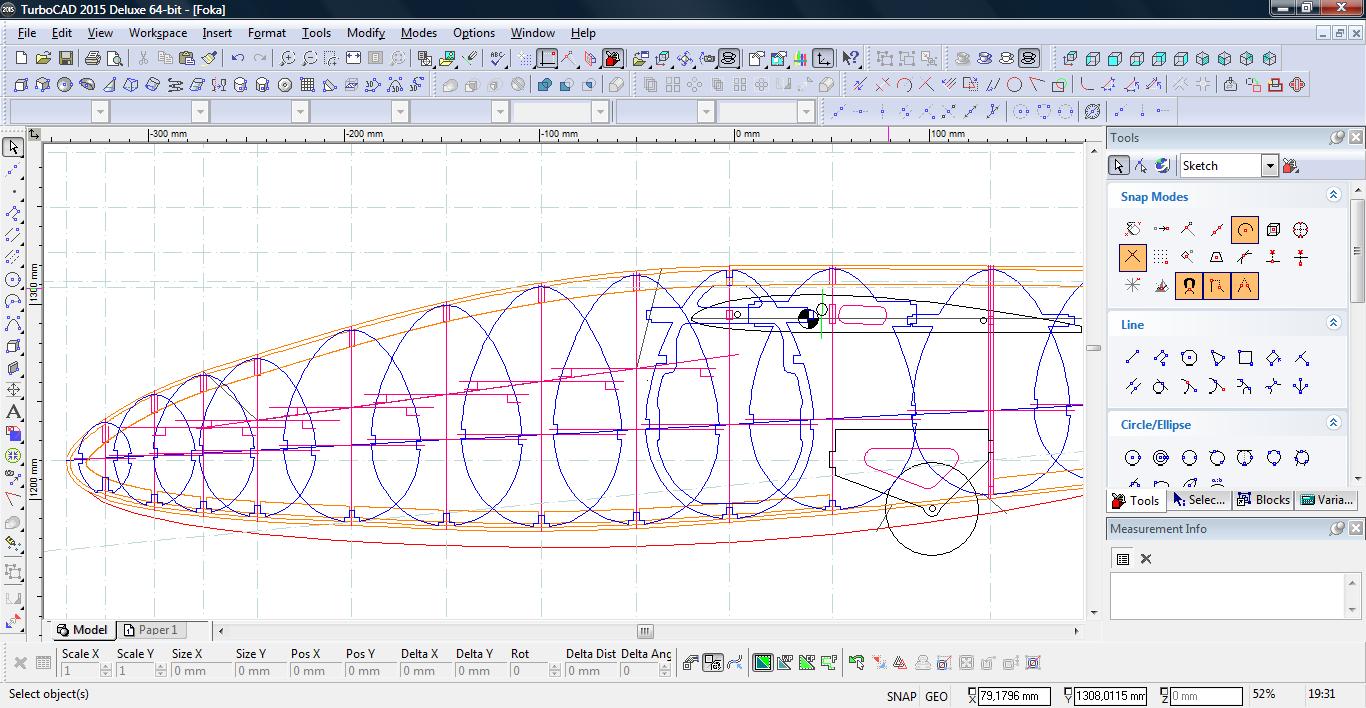Switch to the Blocks palette tab
The height and width of the screenshot is (708, 1366).
tap(1263, 500)
